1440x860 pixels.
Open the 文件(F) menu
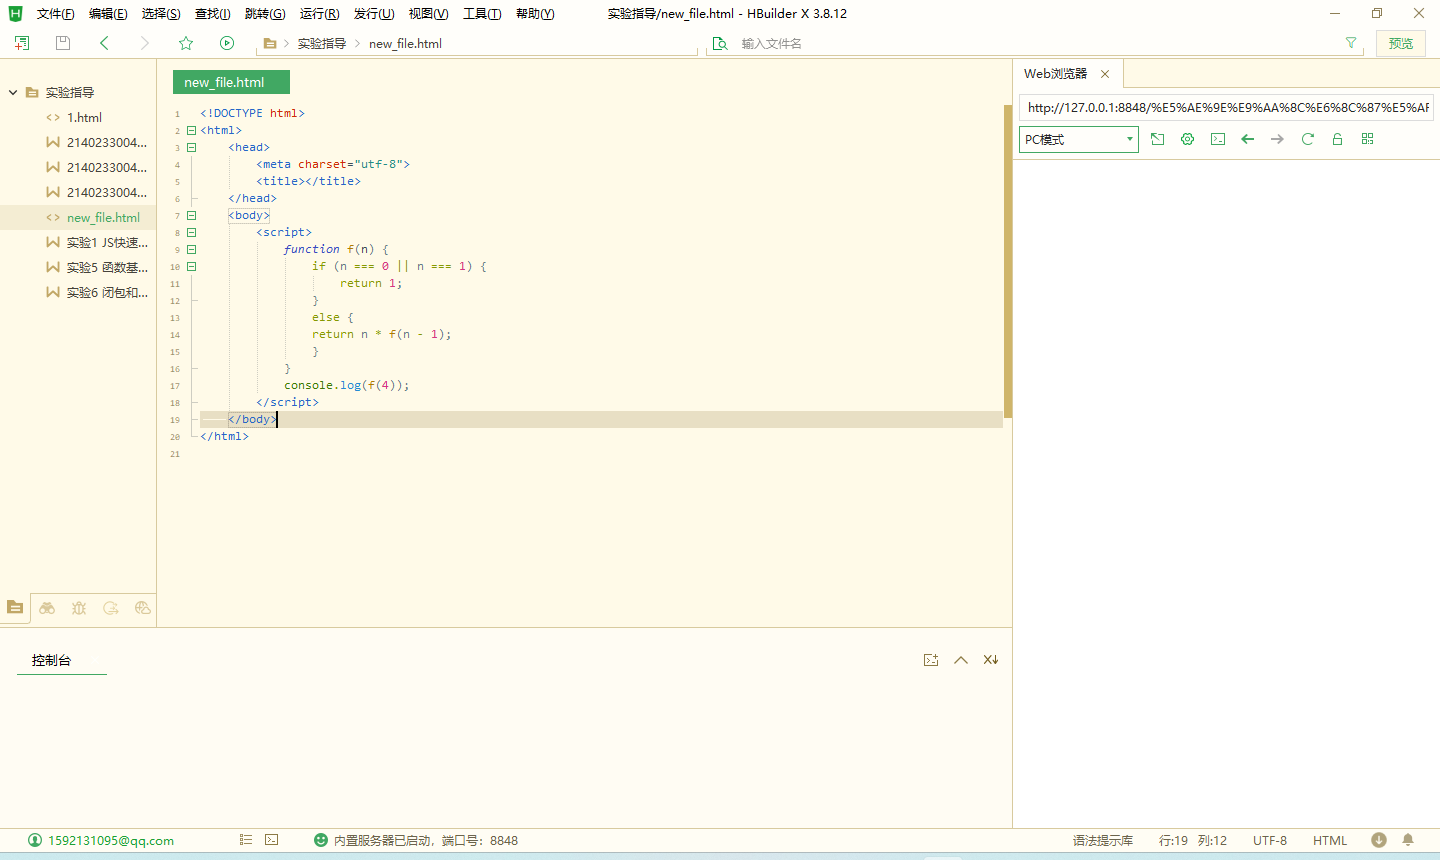56,14
